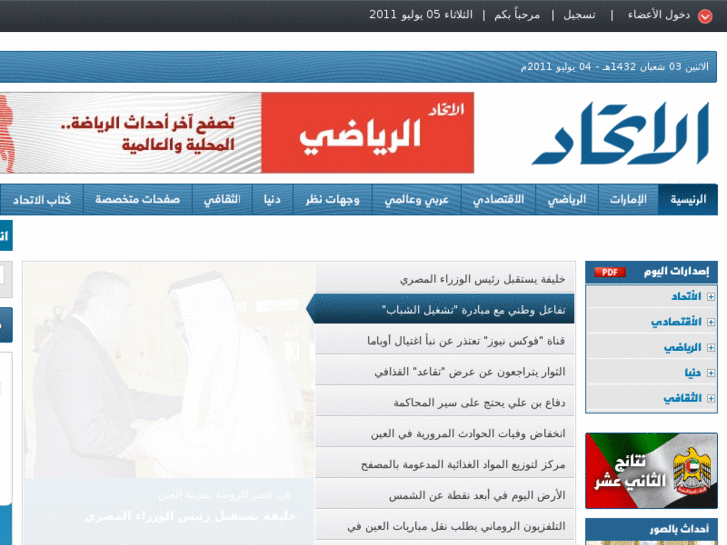Expand the الرياضي edition plus icon
Viewport: 727px width, 545px height.
711,348
